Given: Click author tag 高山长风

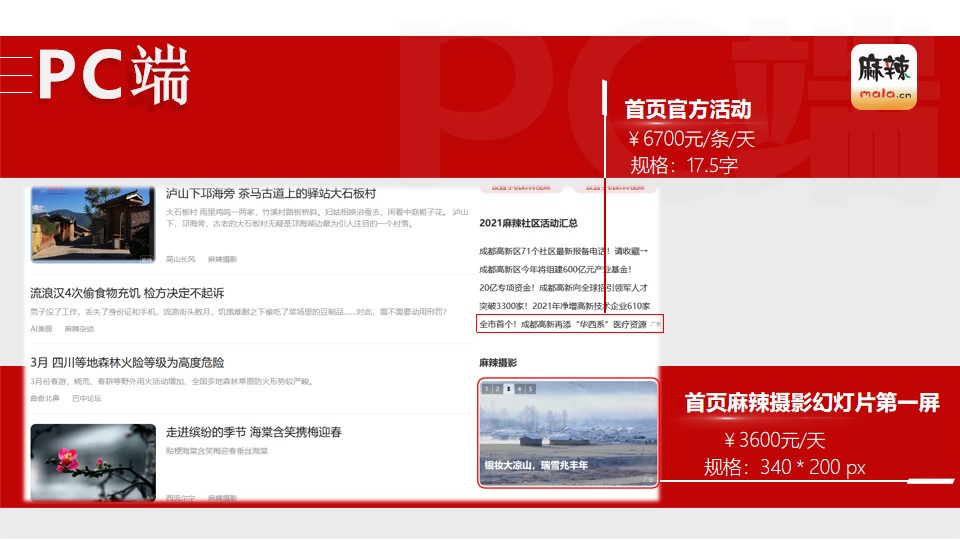Looking at the screenshot, I should point(180,260).
